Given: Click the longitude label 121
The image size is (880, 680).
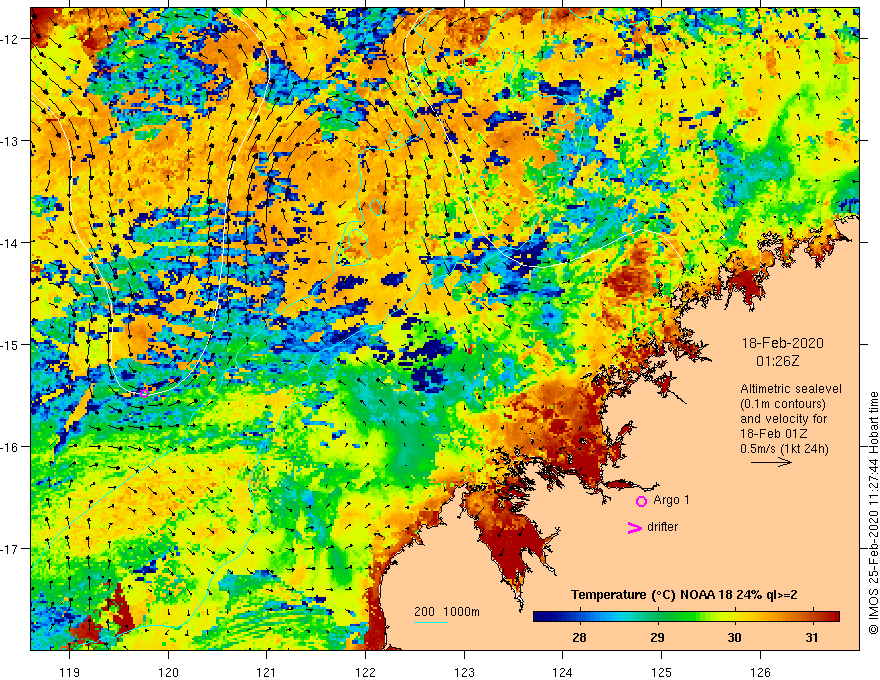Looking at the screenshot, I should click(x=267, y=672).
